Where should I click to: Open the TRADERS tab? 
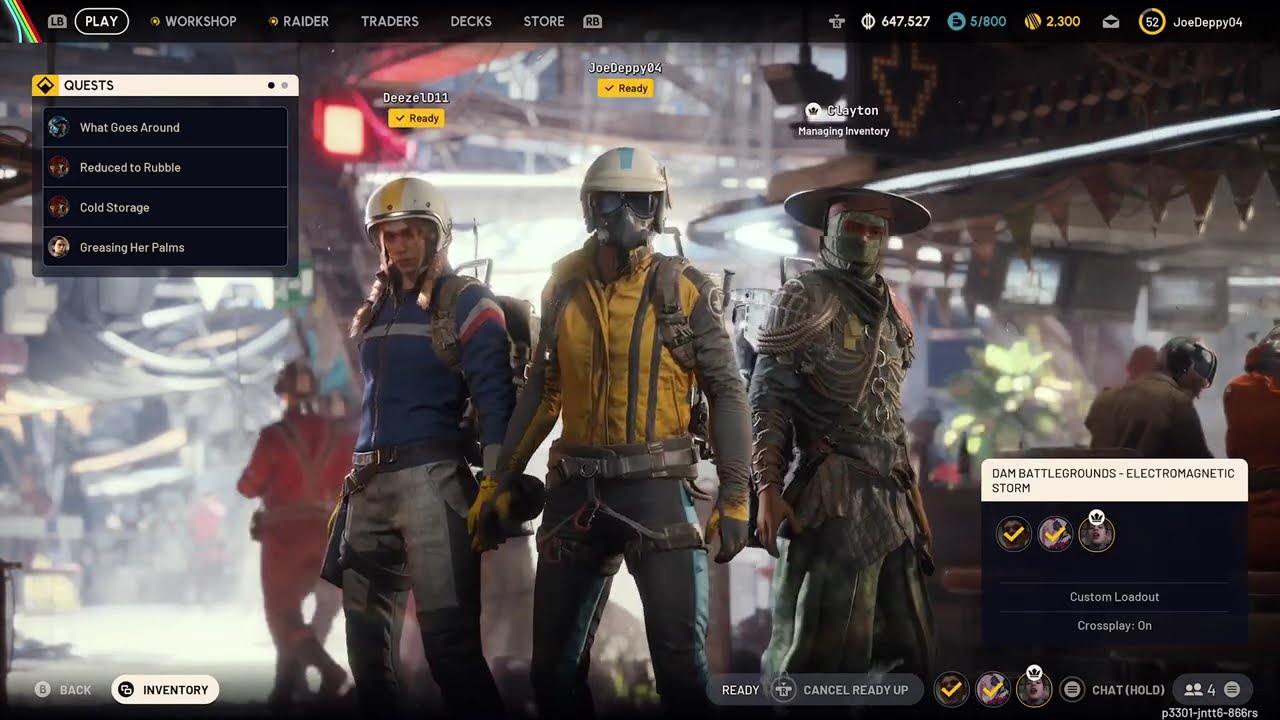(x=390, y=21)
